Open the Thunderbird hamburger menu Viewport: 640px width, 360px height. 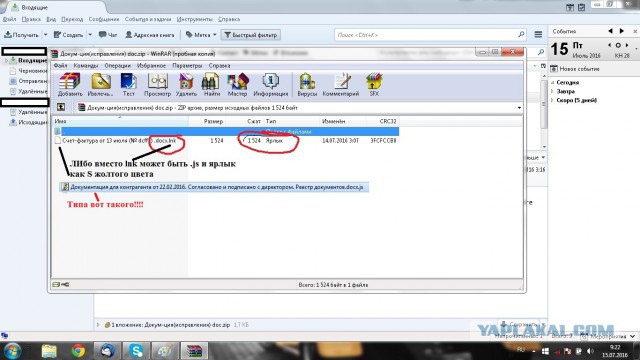[x=538, y=35]
